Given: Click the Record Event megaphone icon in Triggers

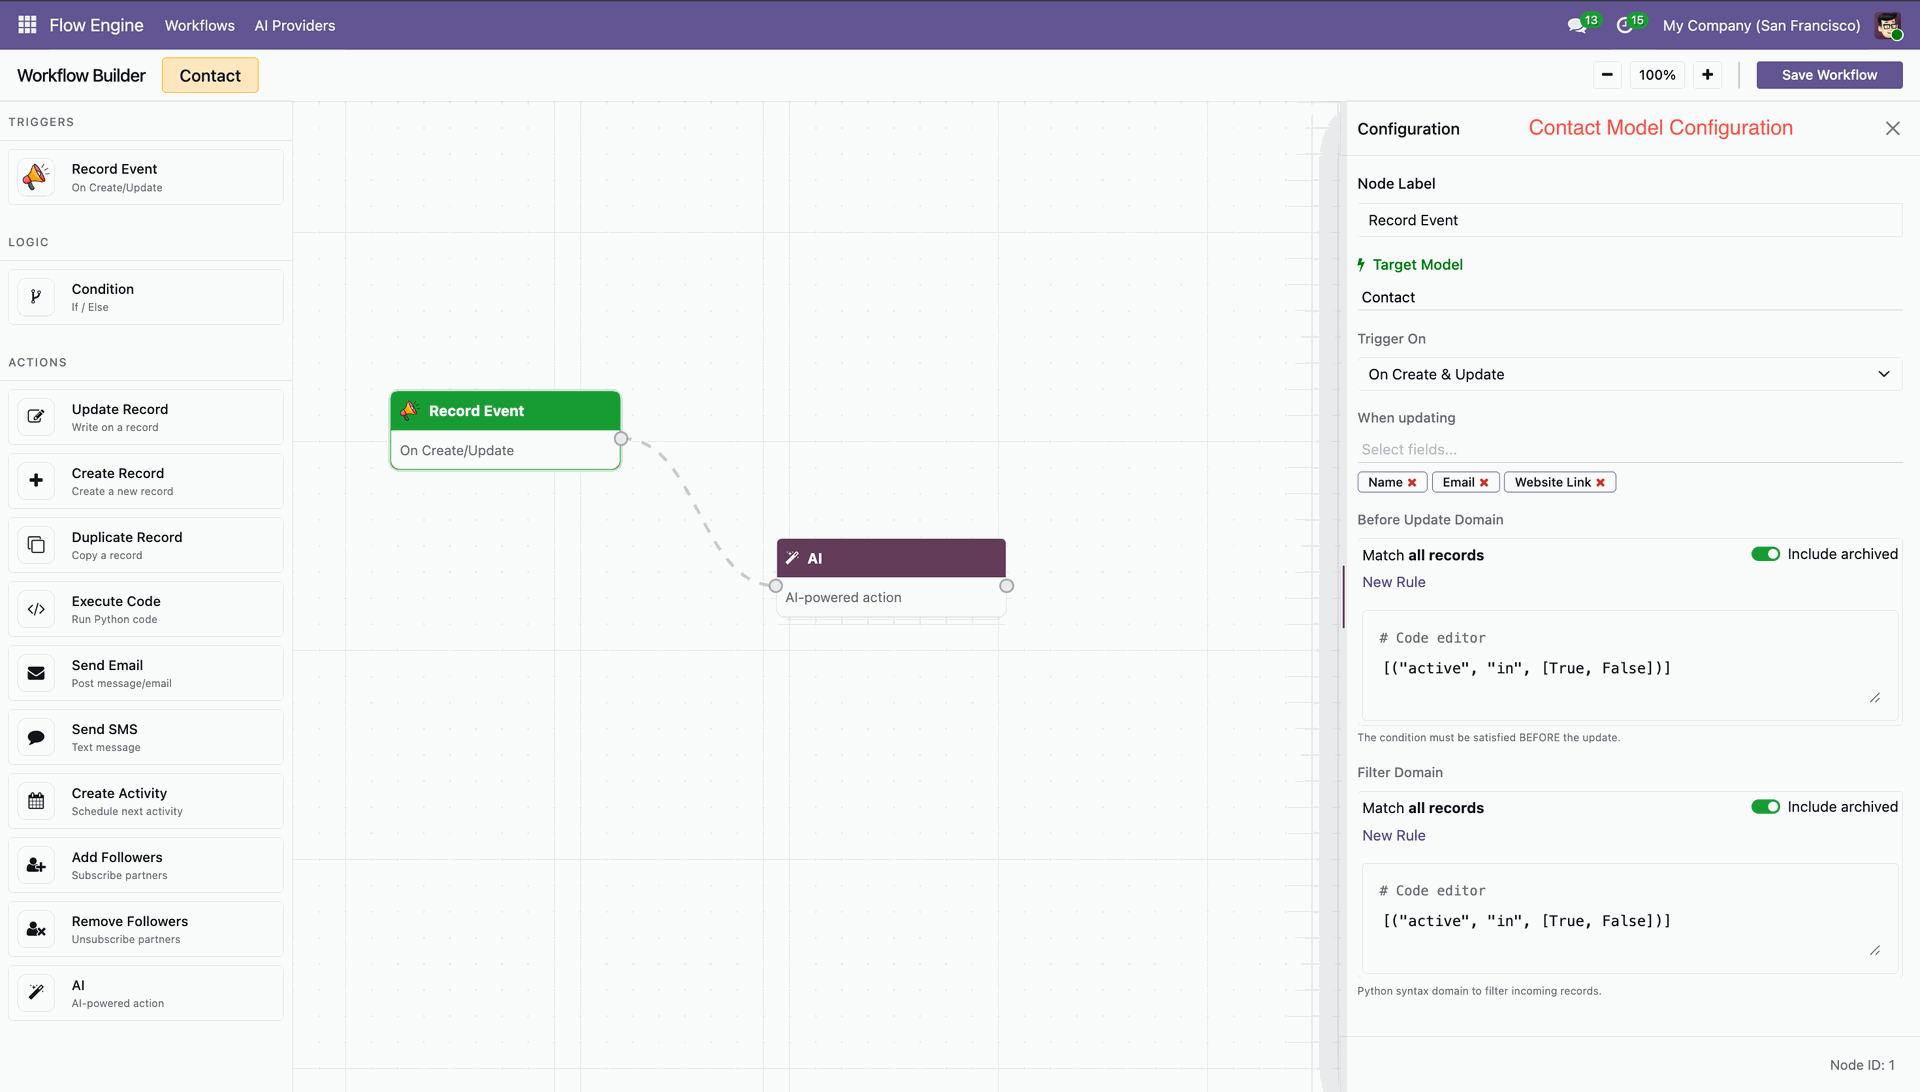Looking at the screenshot, I should (36, 177).
